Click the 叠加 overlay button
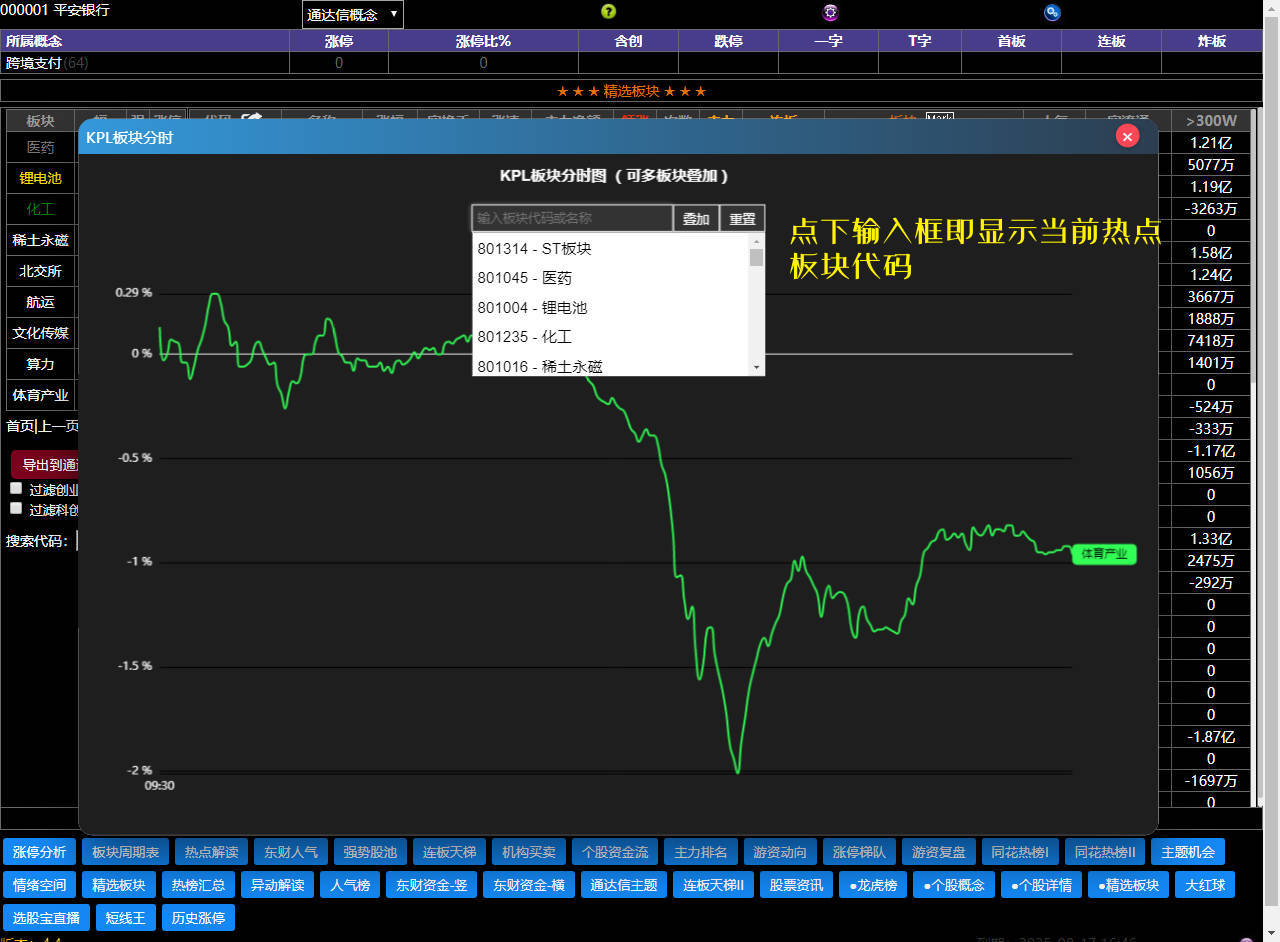The width and height of the screenshot is (1280, 942). [696, 219]
